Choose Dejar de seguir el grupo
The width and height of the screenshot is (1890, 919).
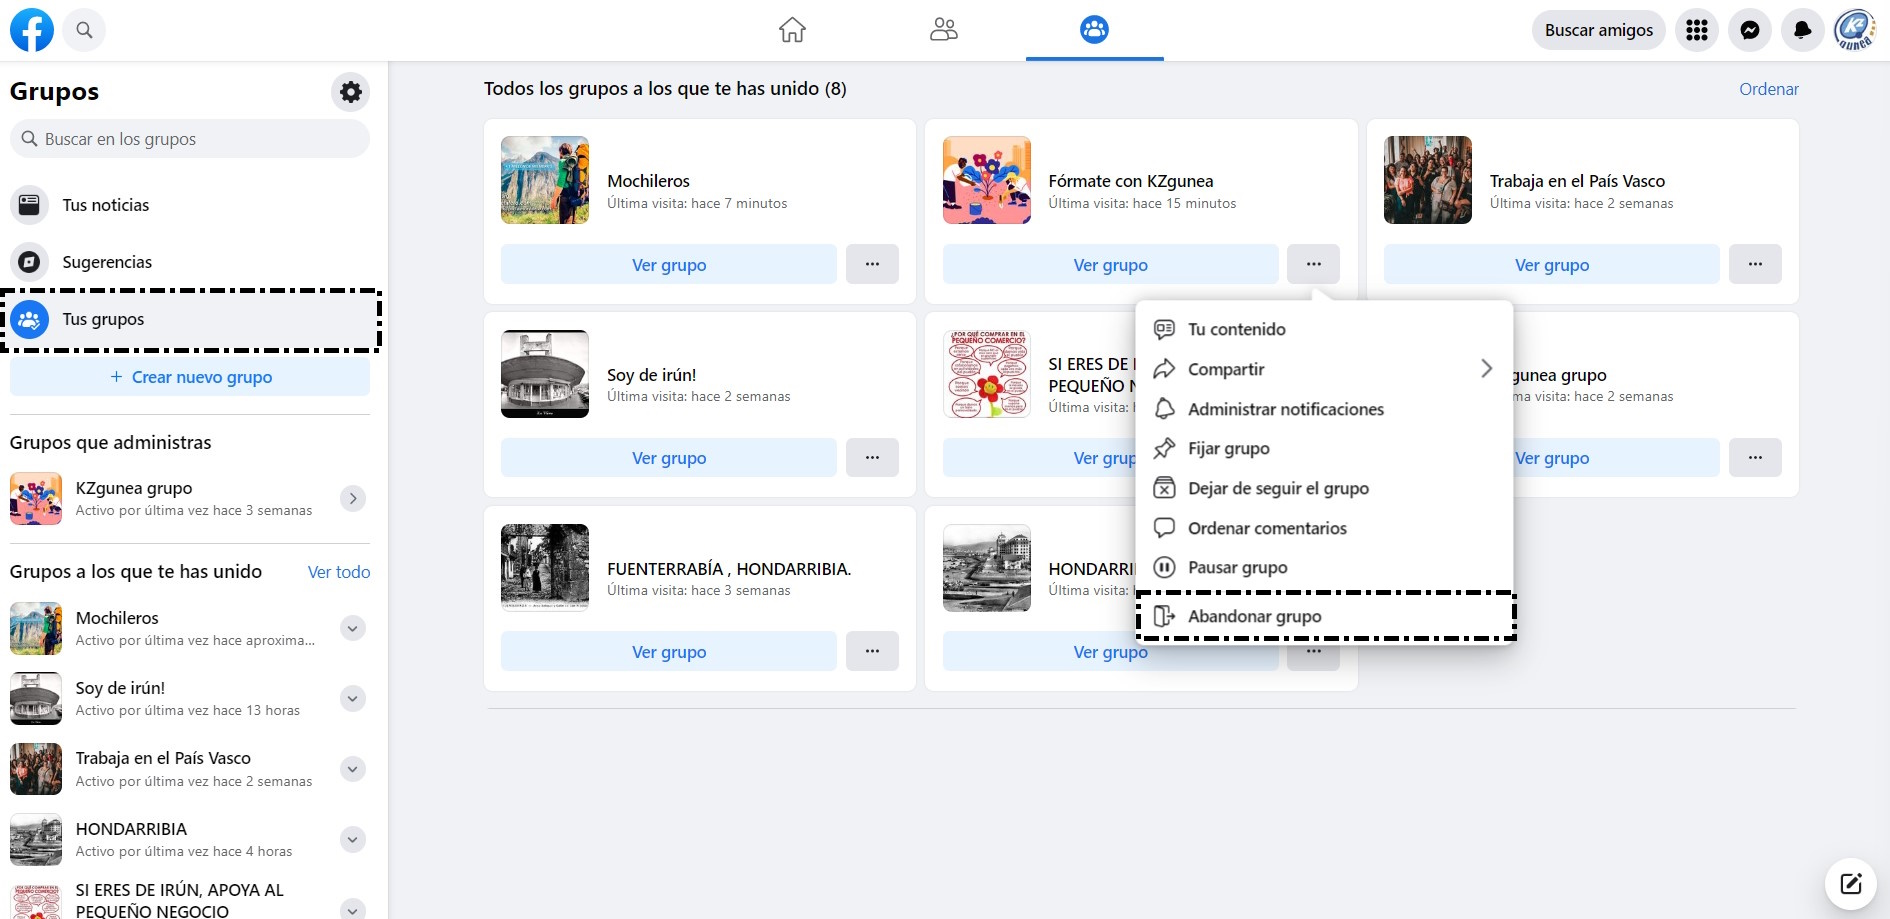(x=1324, y=488)
